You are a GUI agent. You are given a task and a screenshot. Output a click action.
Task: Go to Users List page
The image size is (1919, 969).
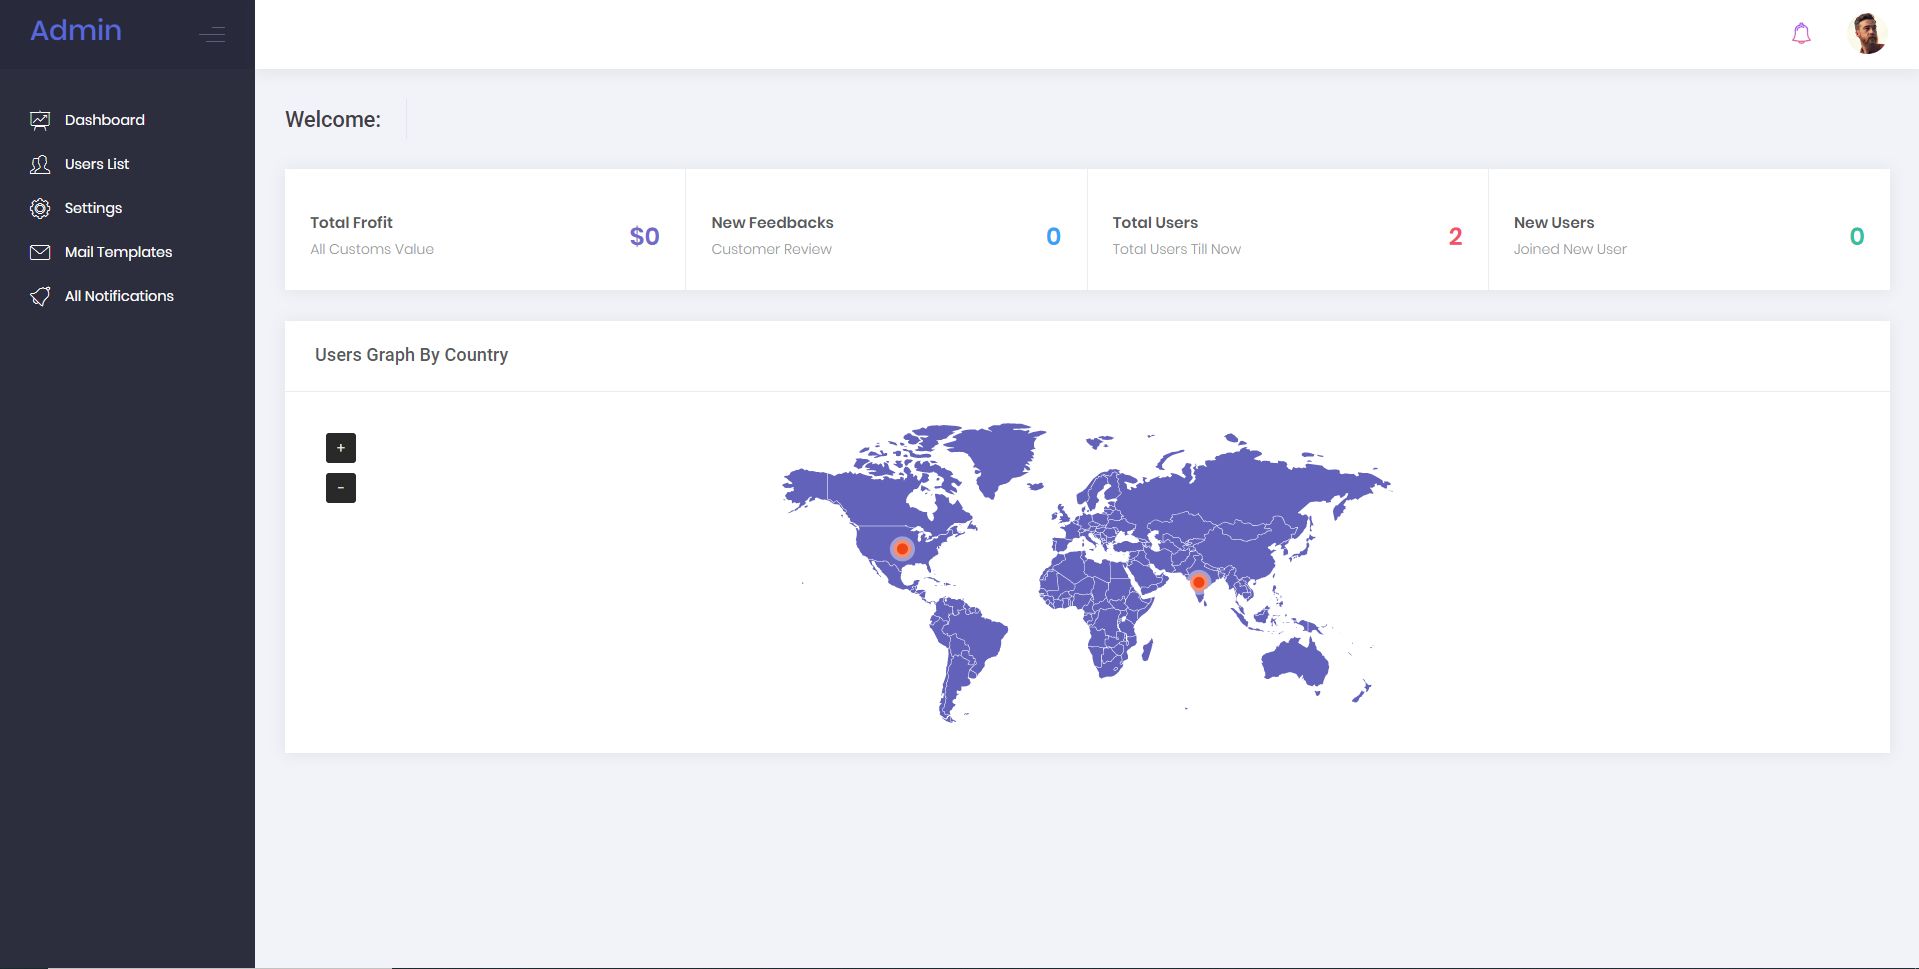[x=97, y=164]
